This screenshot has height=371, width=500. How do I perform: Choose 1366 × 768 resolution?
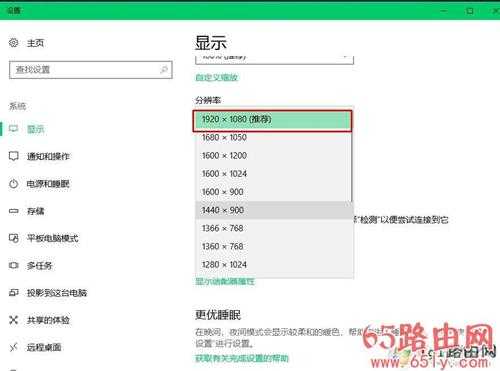click(x=274, y=228)
